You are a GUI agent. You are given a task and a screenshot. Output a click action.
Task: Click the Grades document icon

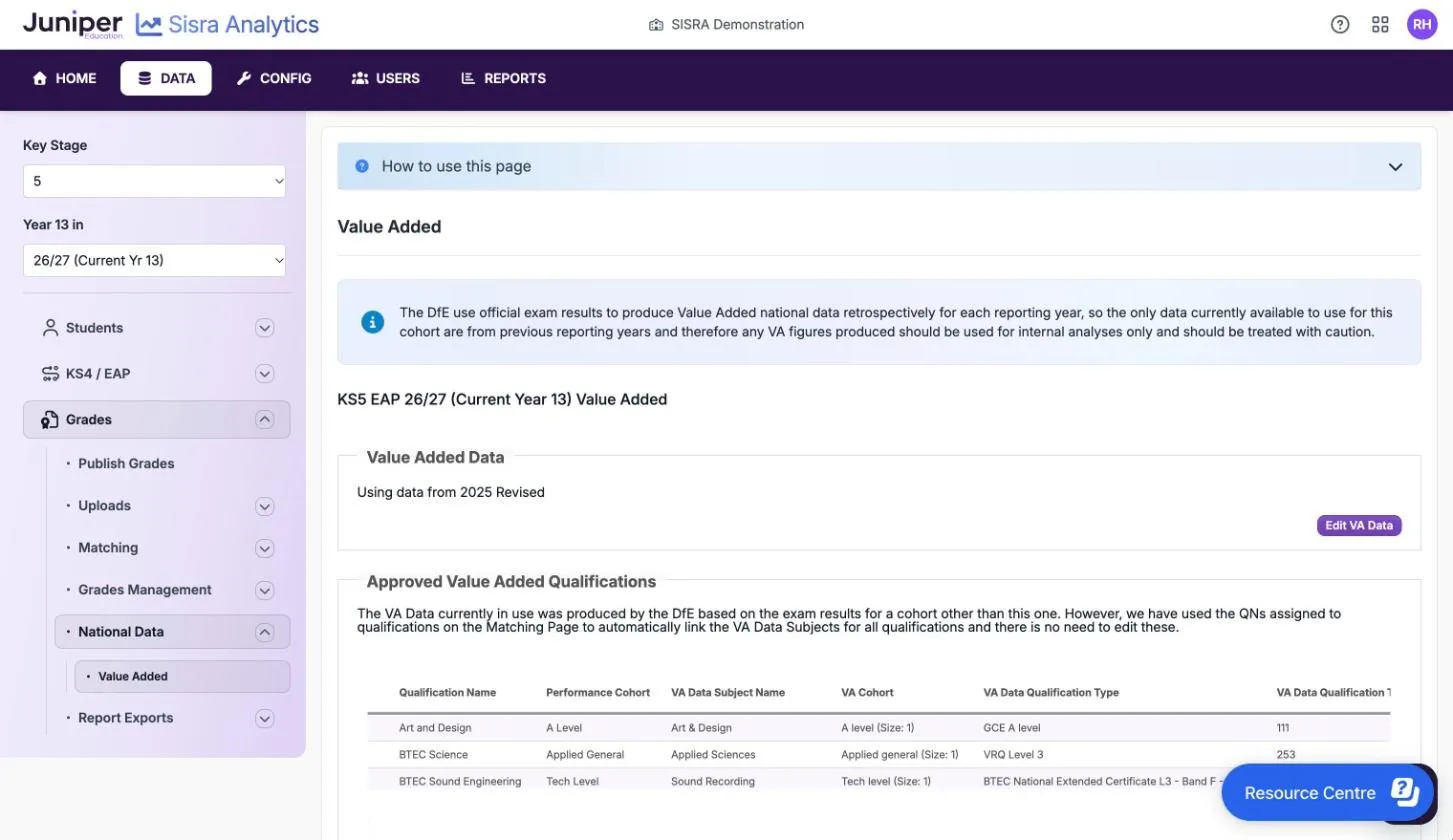point(50,420)
